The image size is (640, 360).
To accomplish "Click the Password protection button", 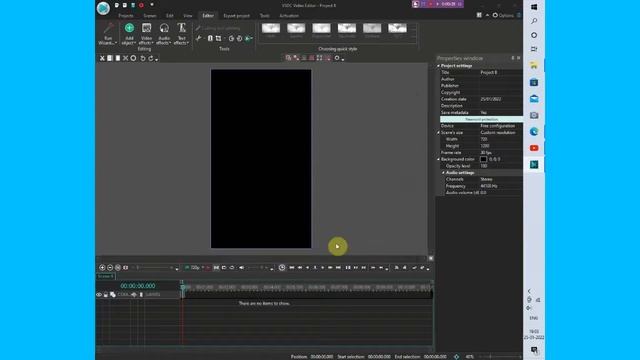I will (x=481, y=119).
